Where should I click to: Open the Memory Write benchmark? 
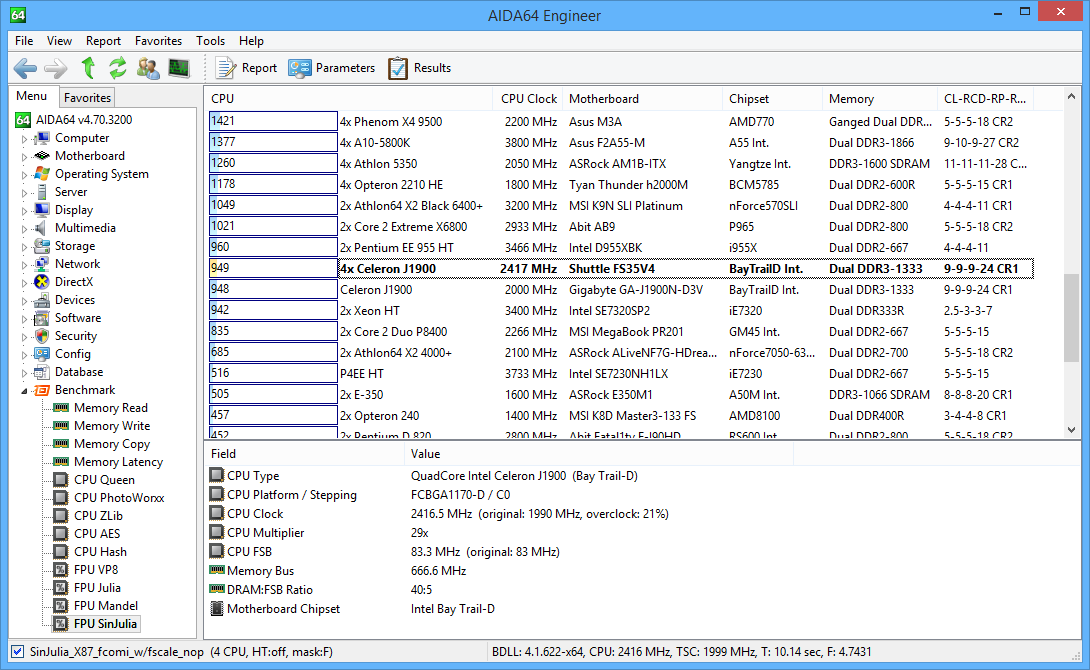112,426
